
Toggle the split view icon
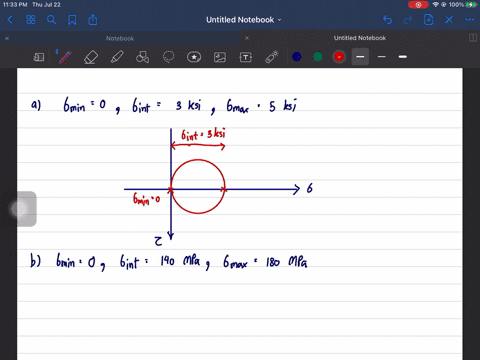pos(473,38)
